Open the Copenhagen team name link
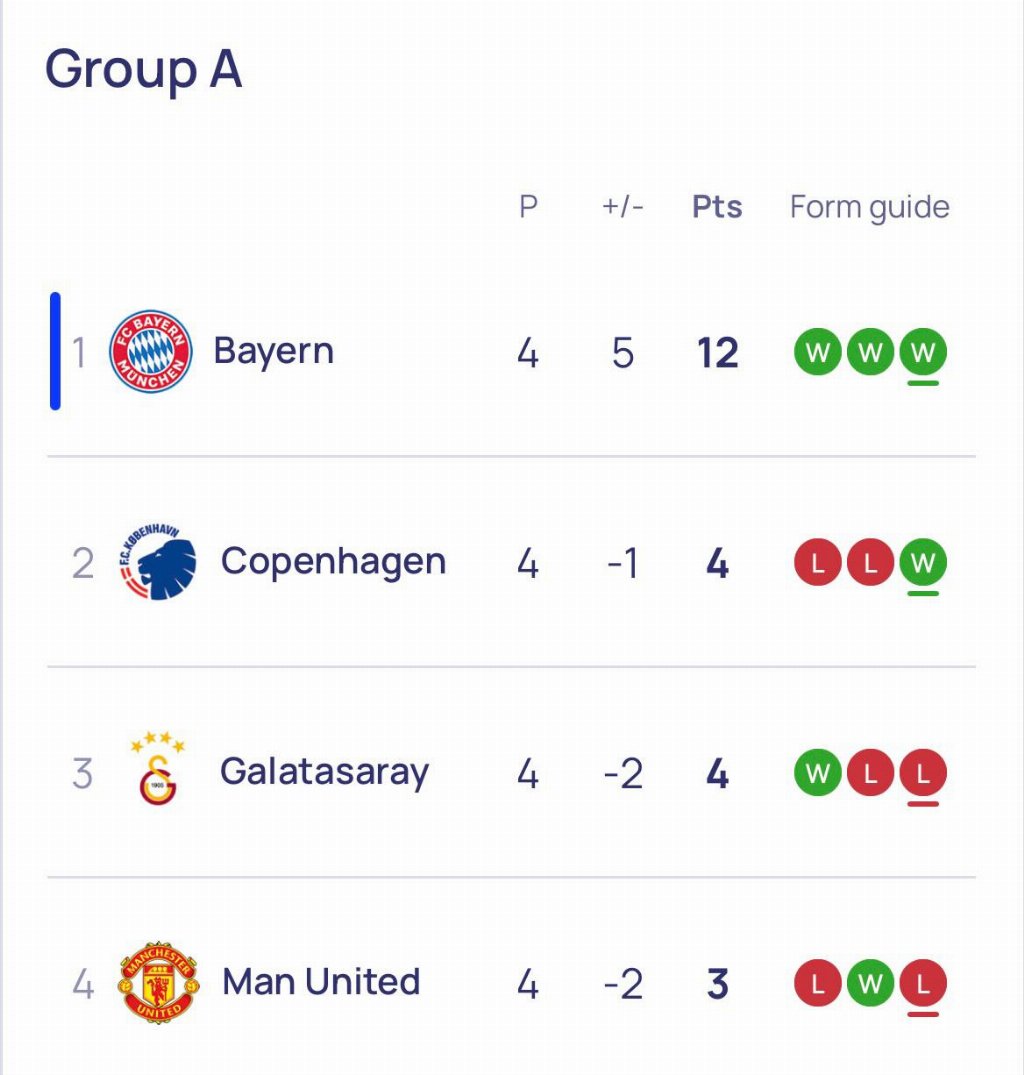This screenshot has height=1075, width=1024. [333, 562]
